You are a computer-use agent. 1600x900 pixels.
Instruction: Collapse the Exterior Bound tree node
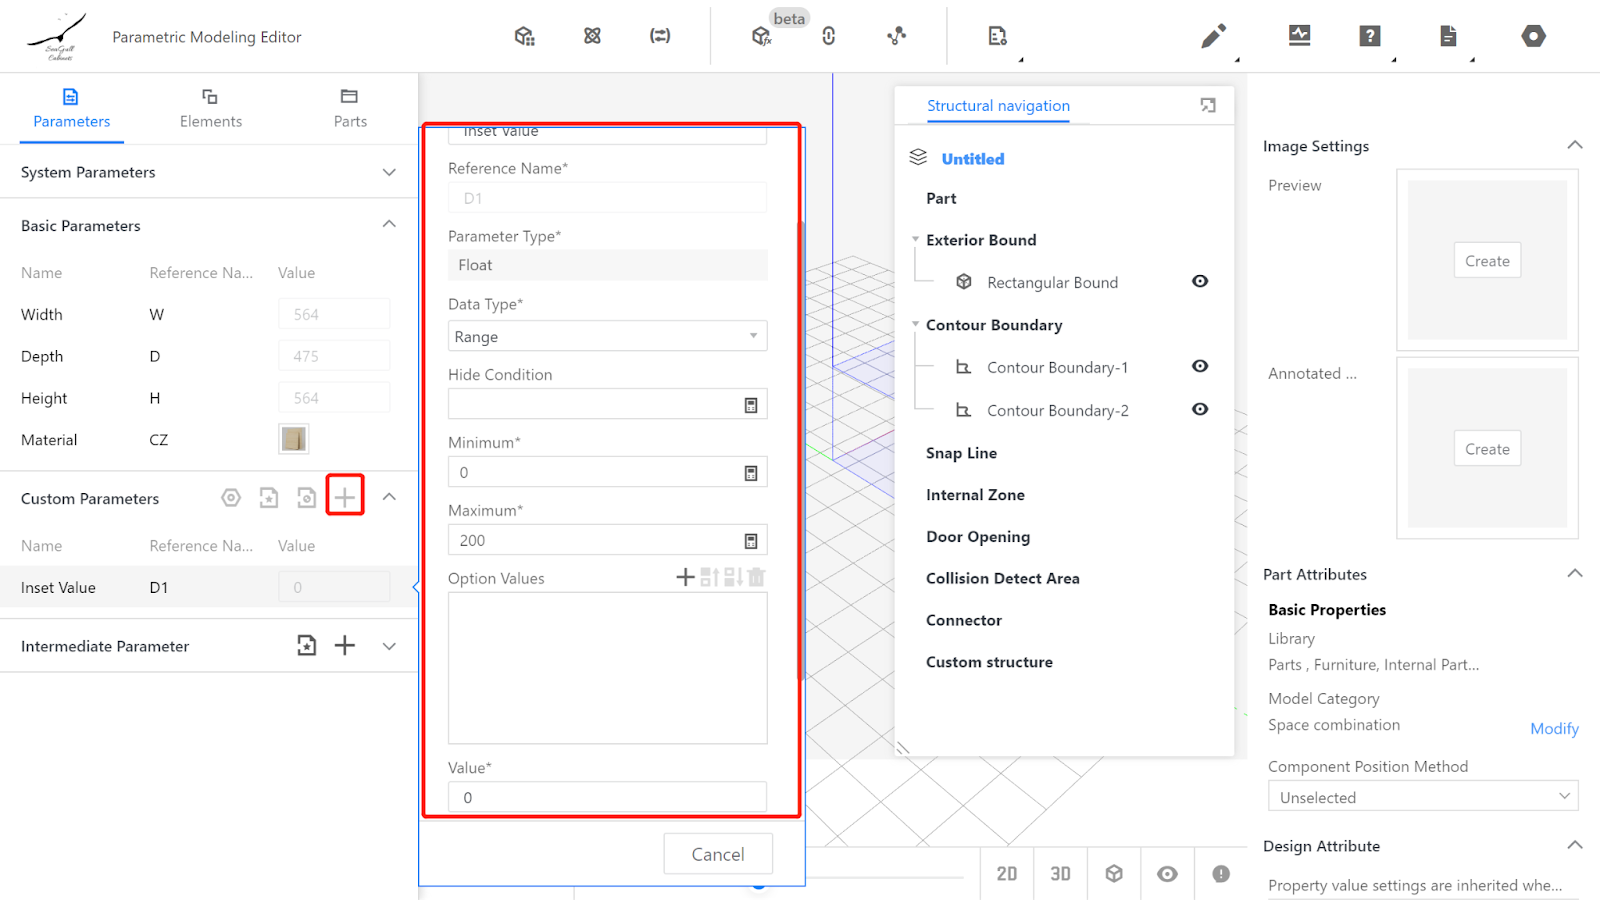[915, 240]
